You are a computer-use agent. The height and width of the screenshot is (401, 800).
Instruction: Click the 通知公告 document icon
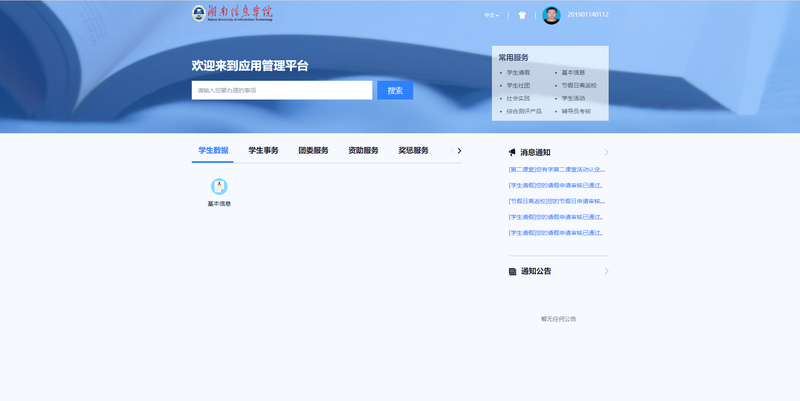(x=512, y=271)
